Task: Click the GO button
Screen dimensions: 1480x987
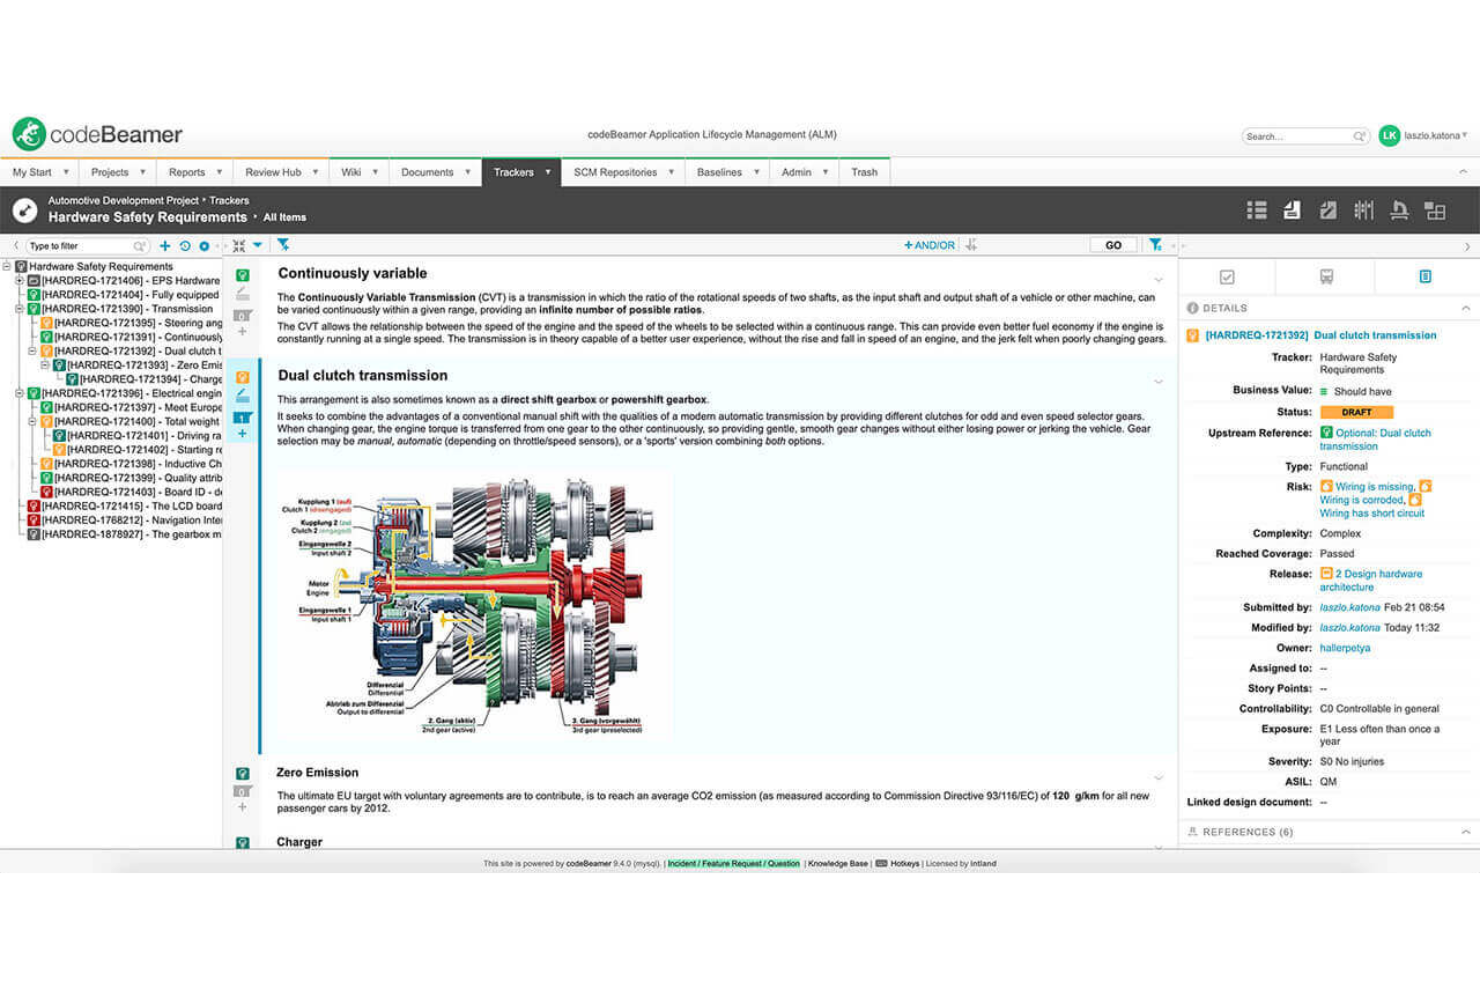Action: pos(1113,245)
